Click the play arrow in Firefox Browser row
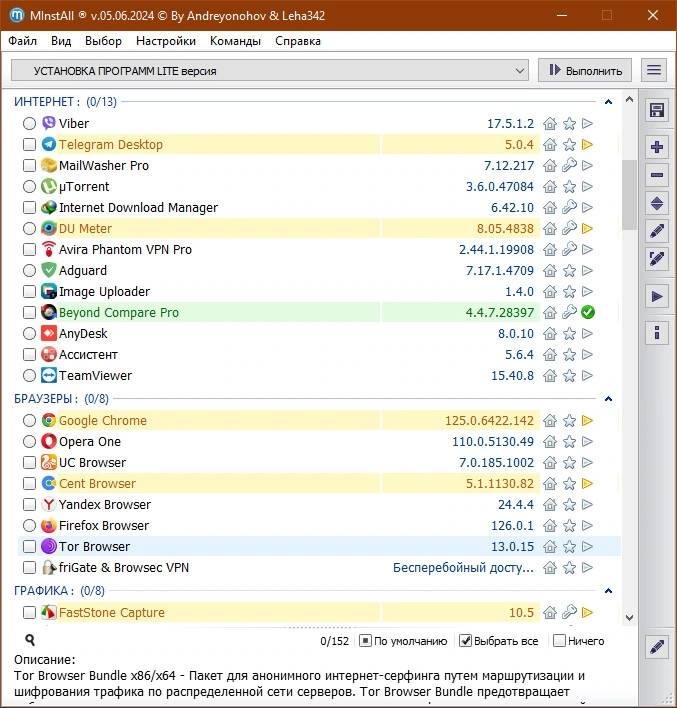 [587, 526]
